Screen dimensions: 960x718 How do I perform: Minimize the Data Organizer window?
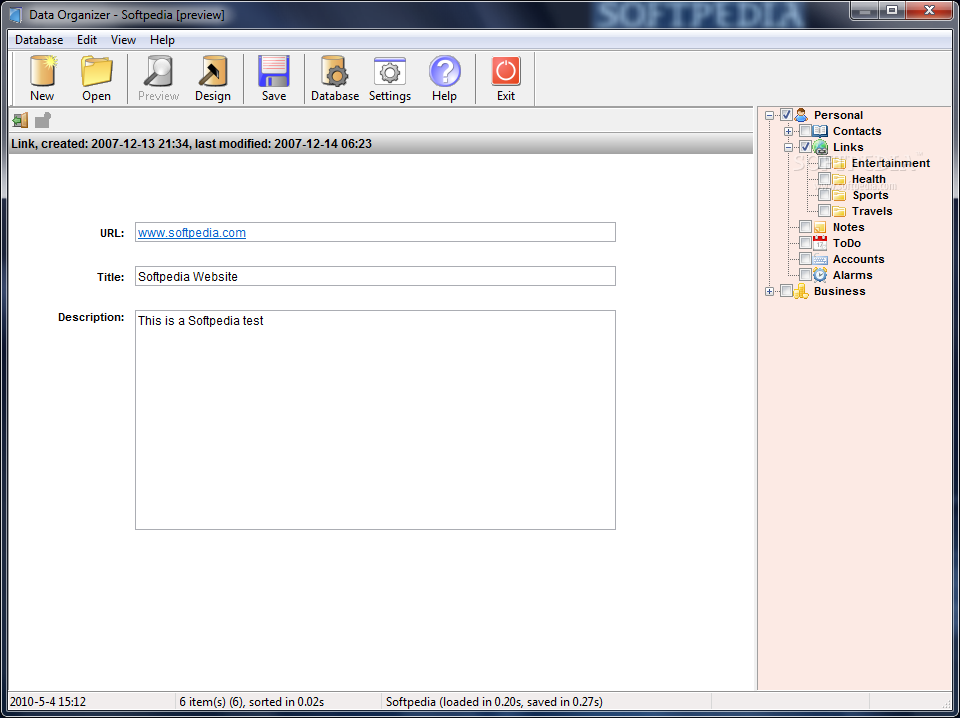coord(866,10)
